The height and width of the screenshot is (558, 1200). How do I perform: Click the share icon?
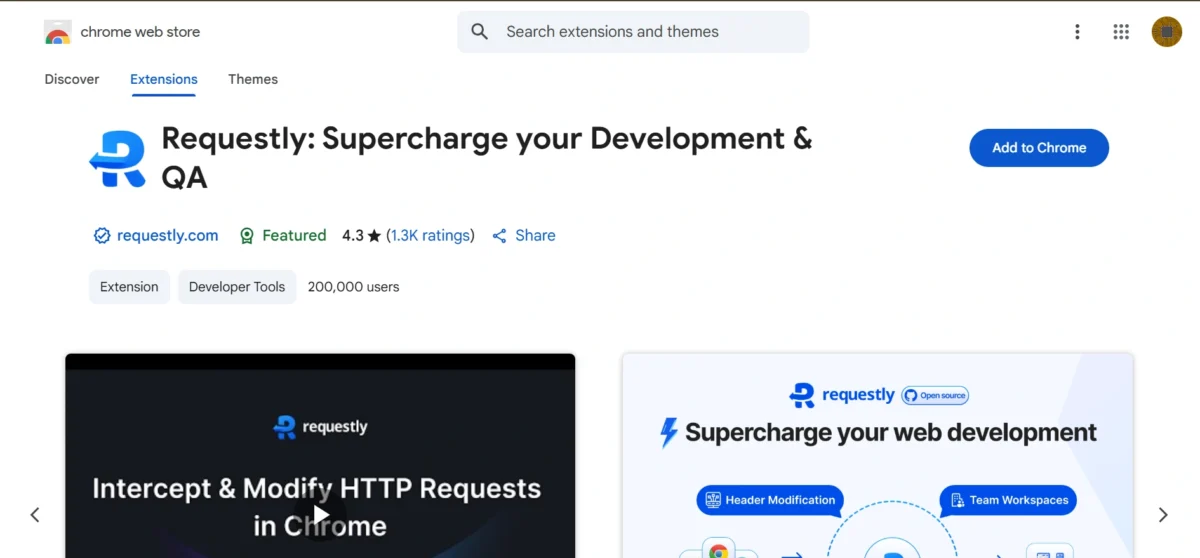(x=499, y=236)
